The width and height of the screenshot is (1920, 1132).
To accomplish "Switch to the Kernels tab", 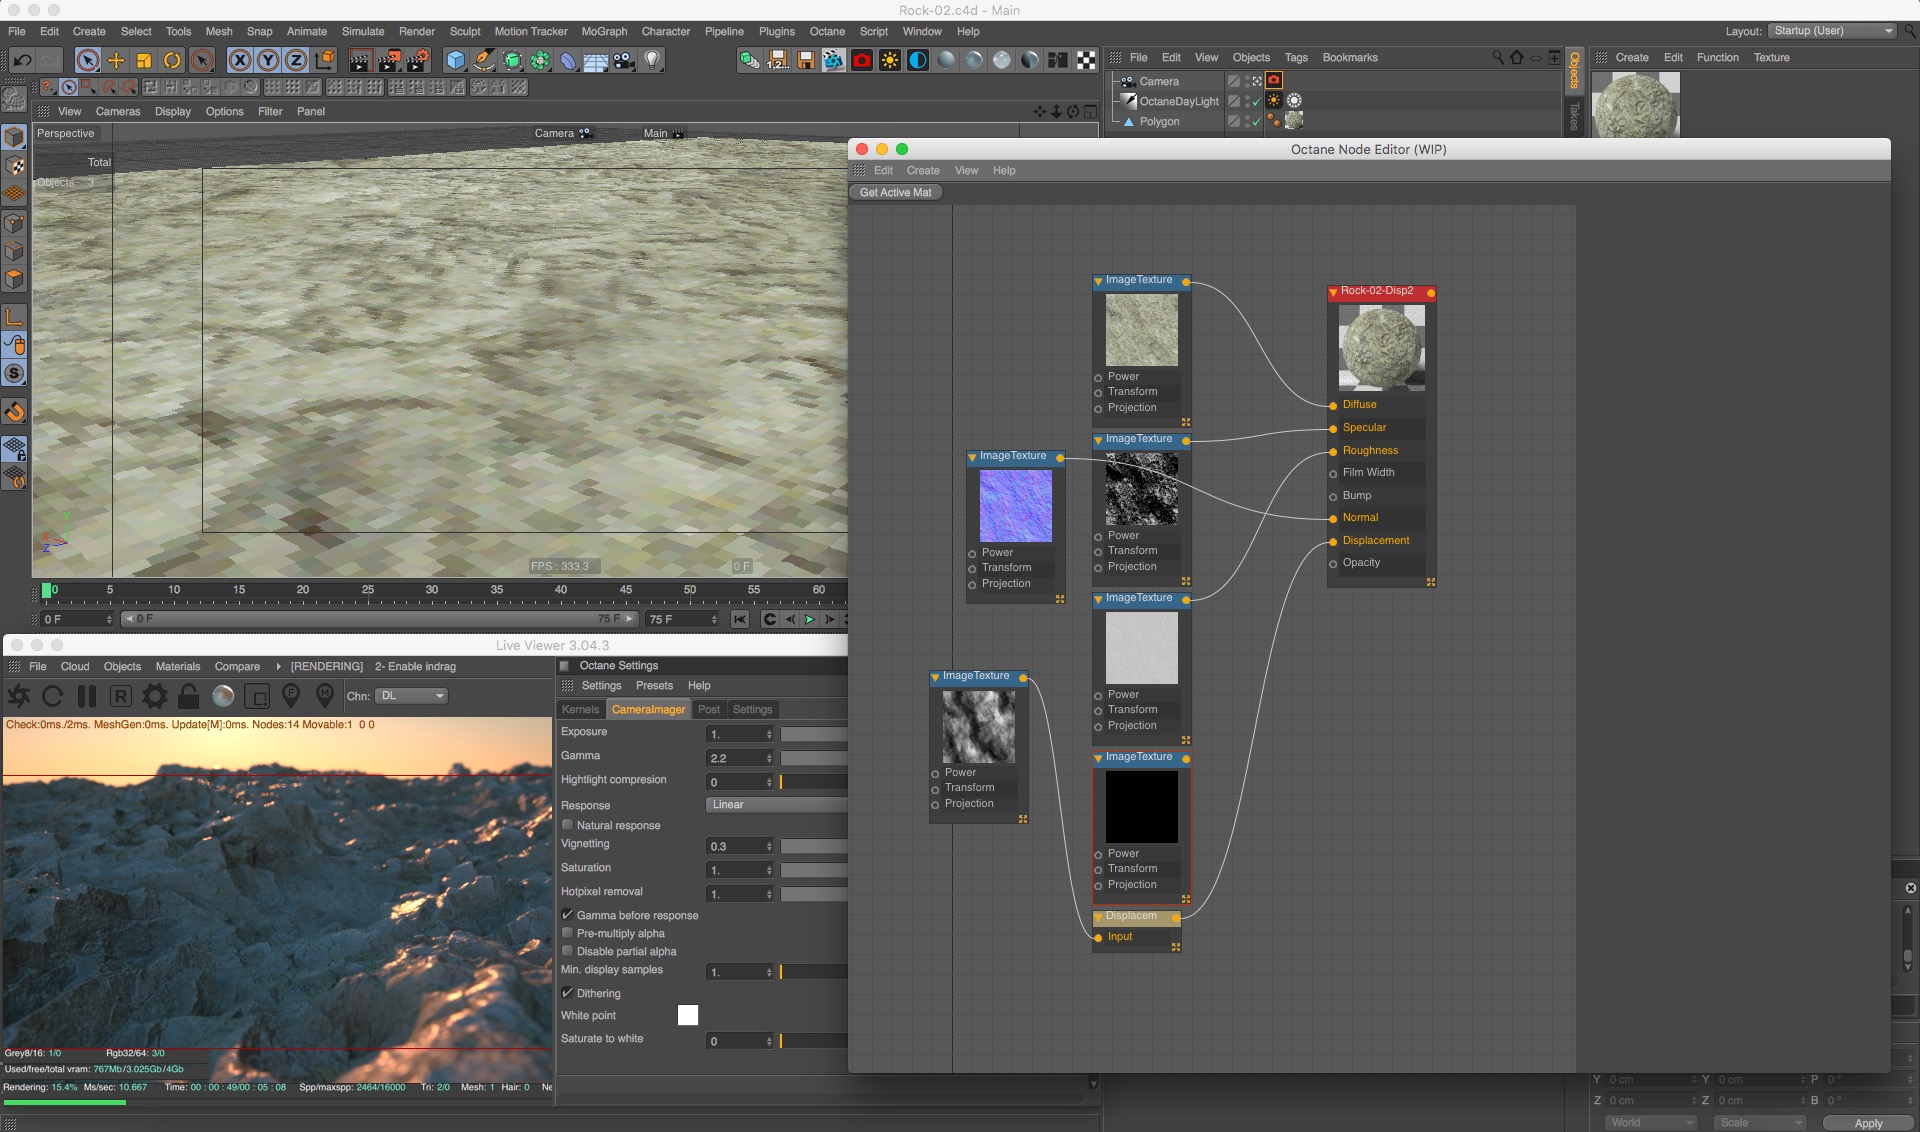I will [580, 710].
